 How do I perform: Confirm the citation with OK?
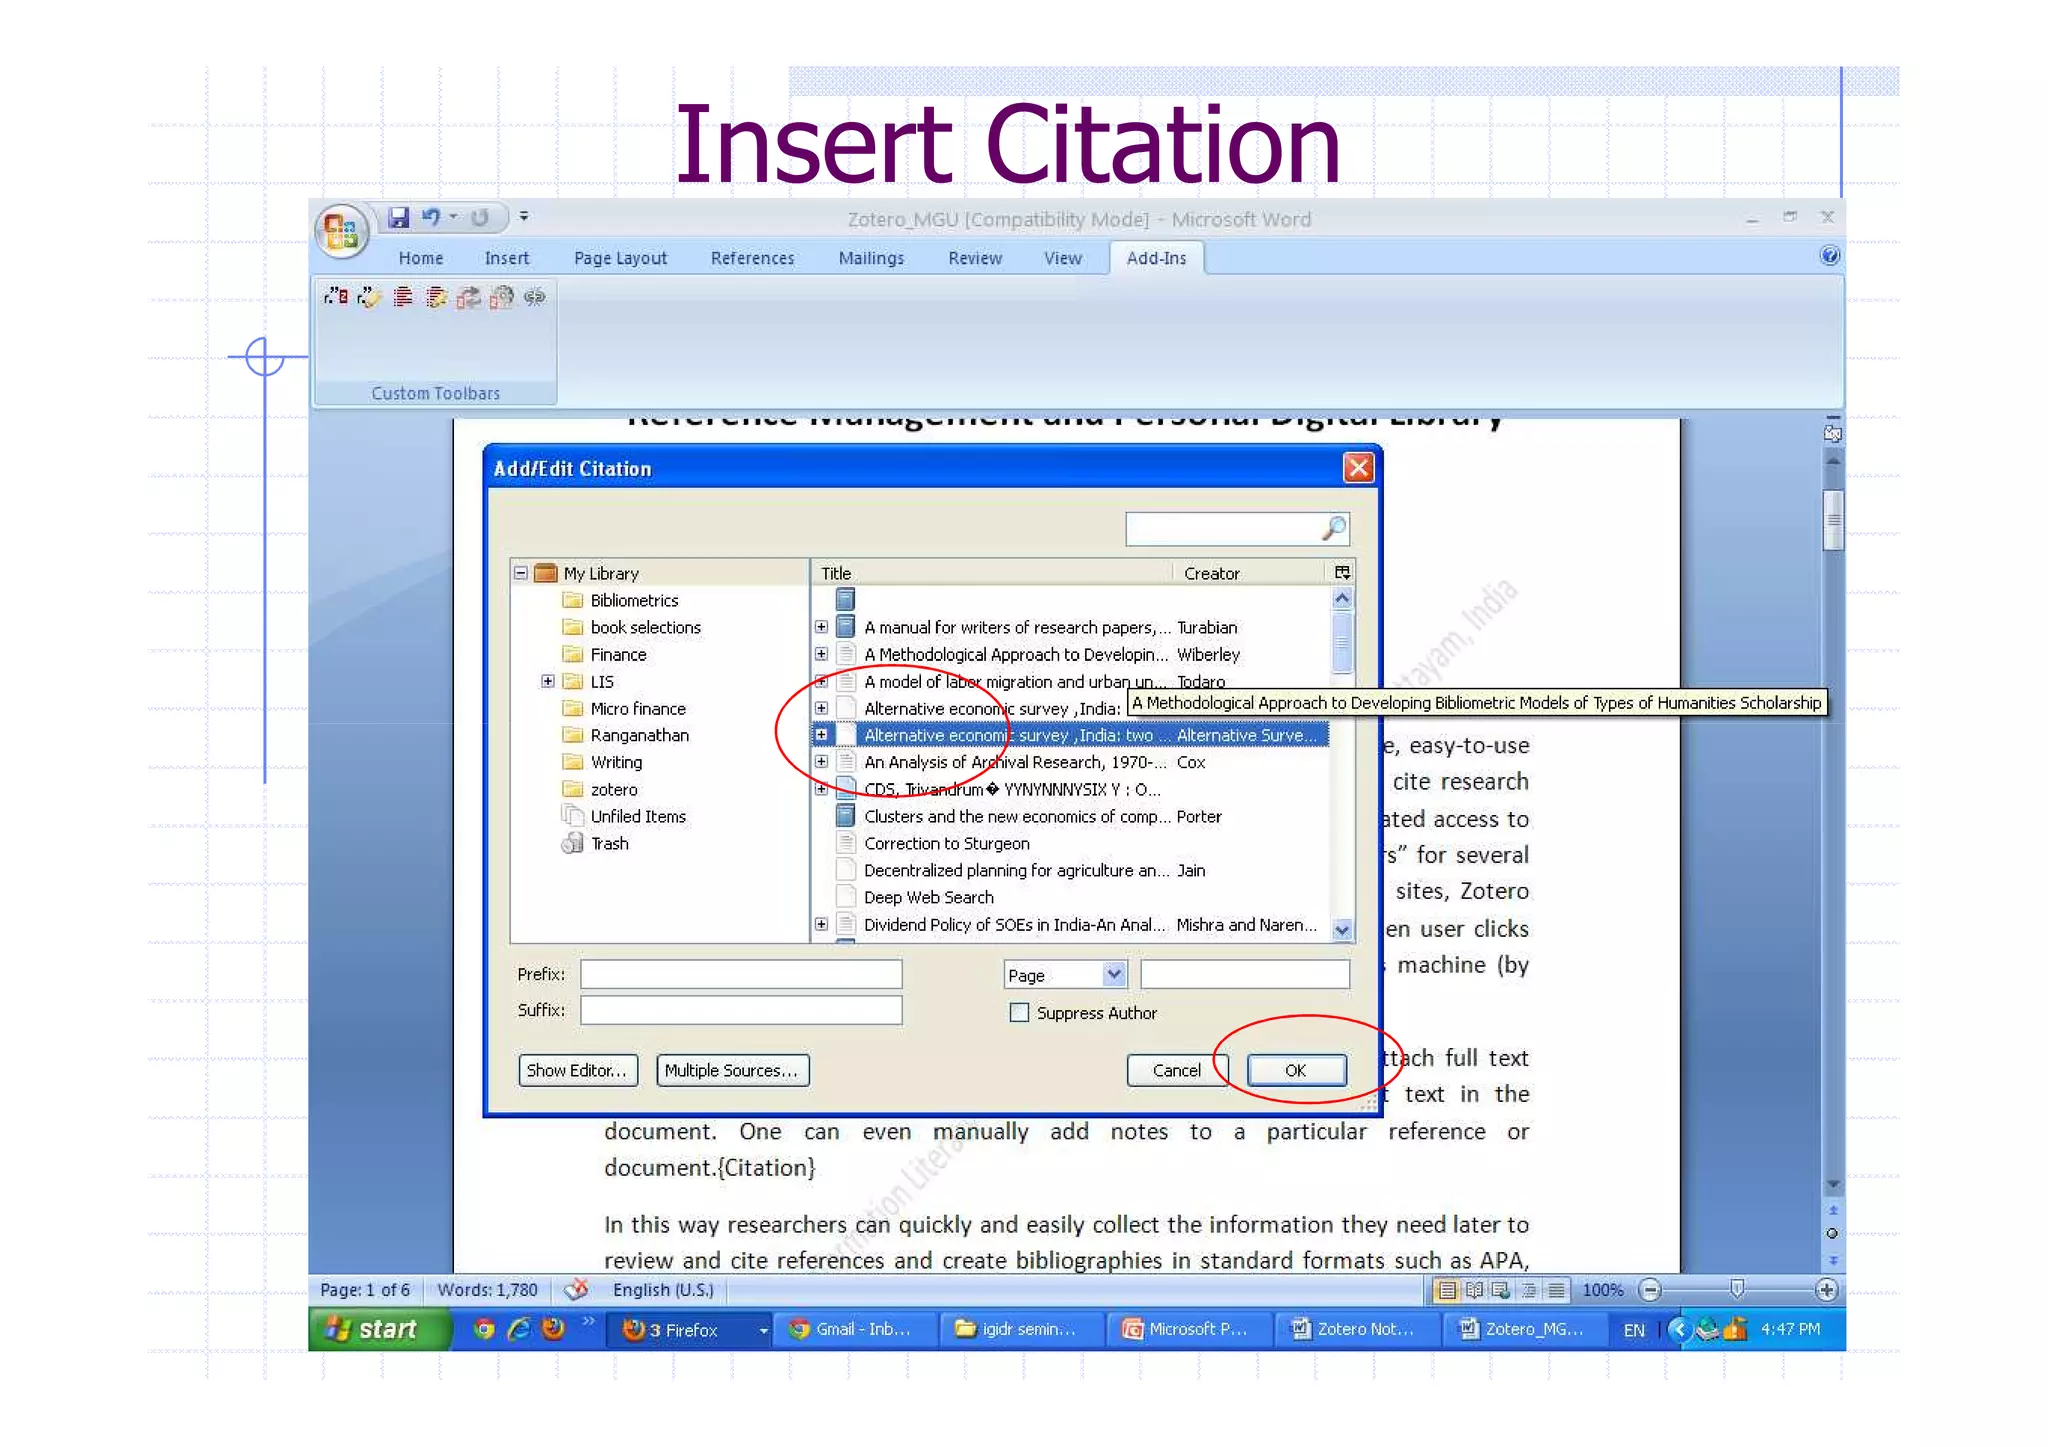1296,1070
